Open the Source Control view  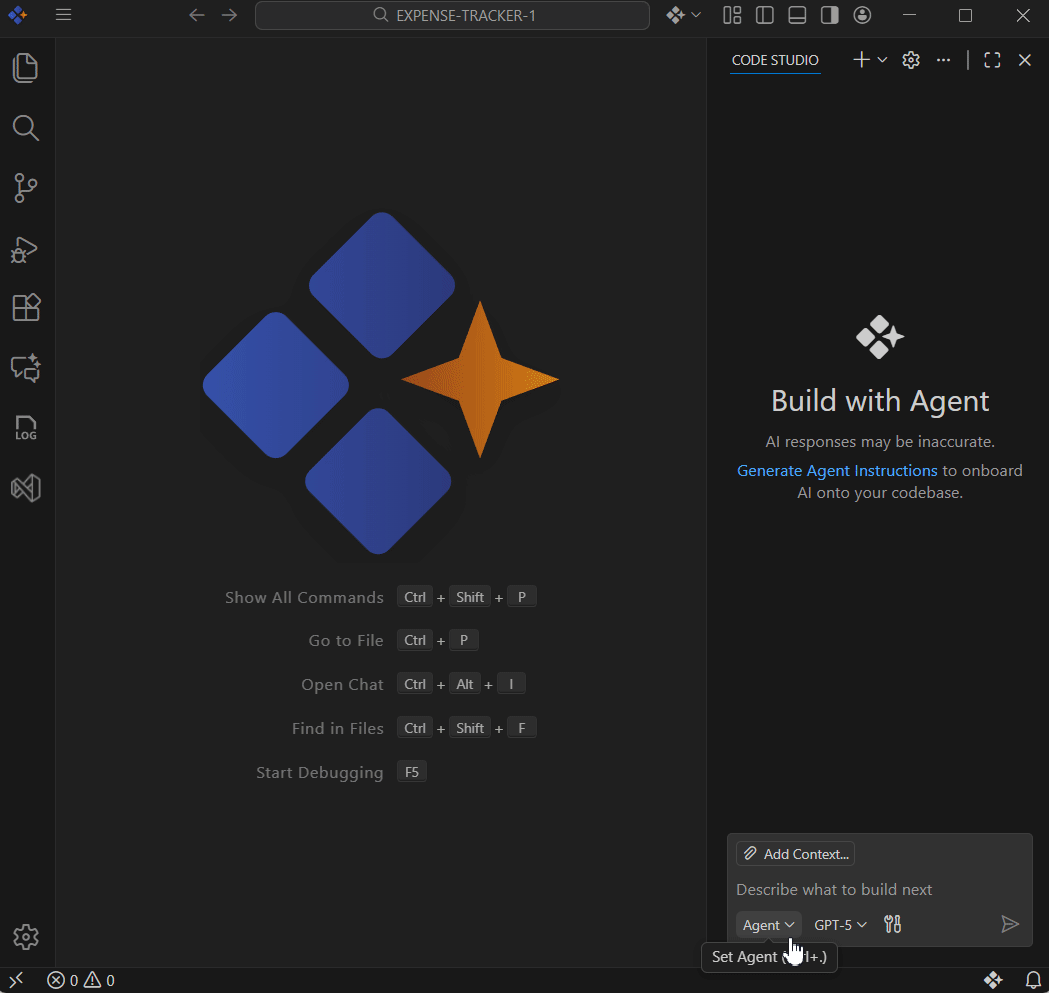tap(25, 188)
